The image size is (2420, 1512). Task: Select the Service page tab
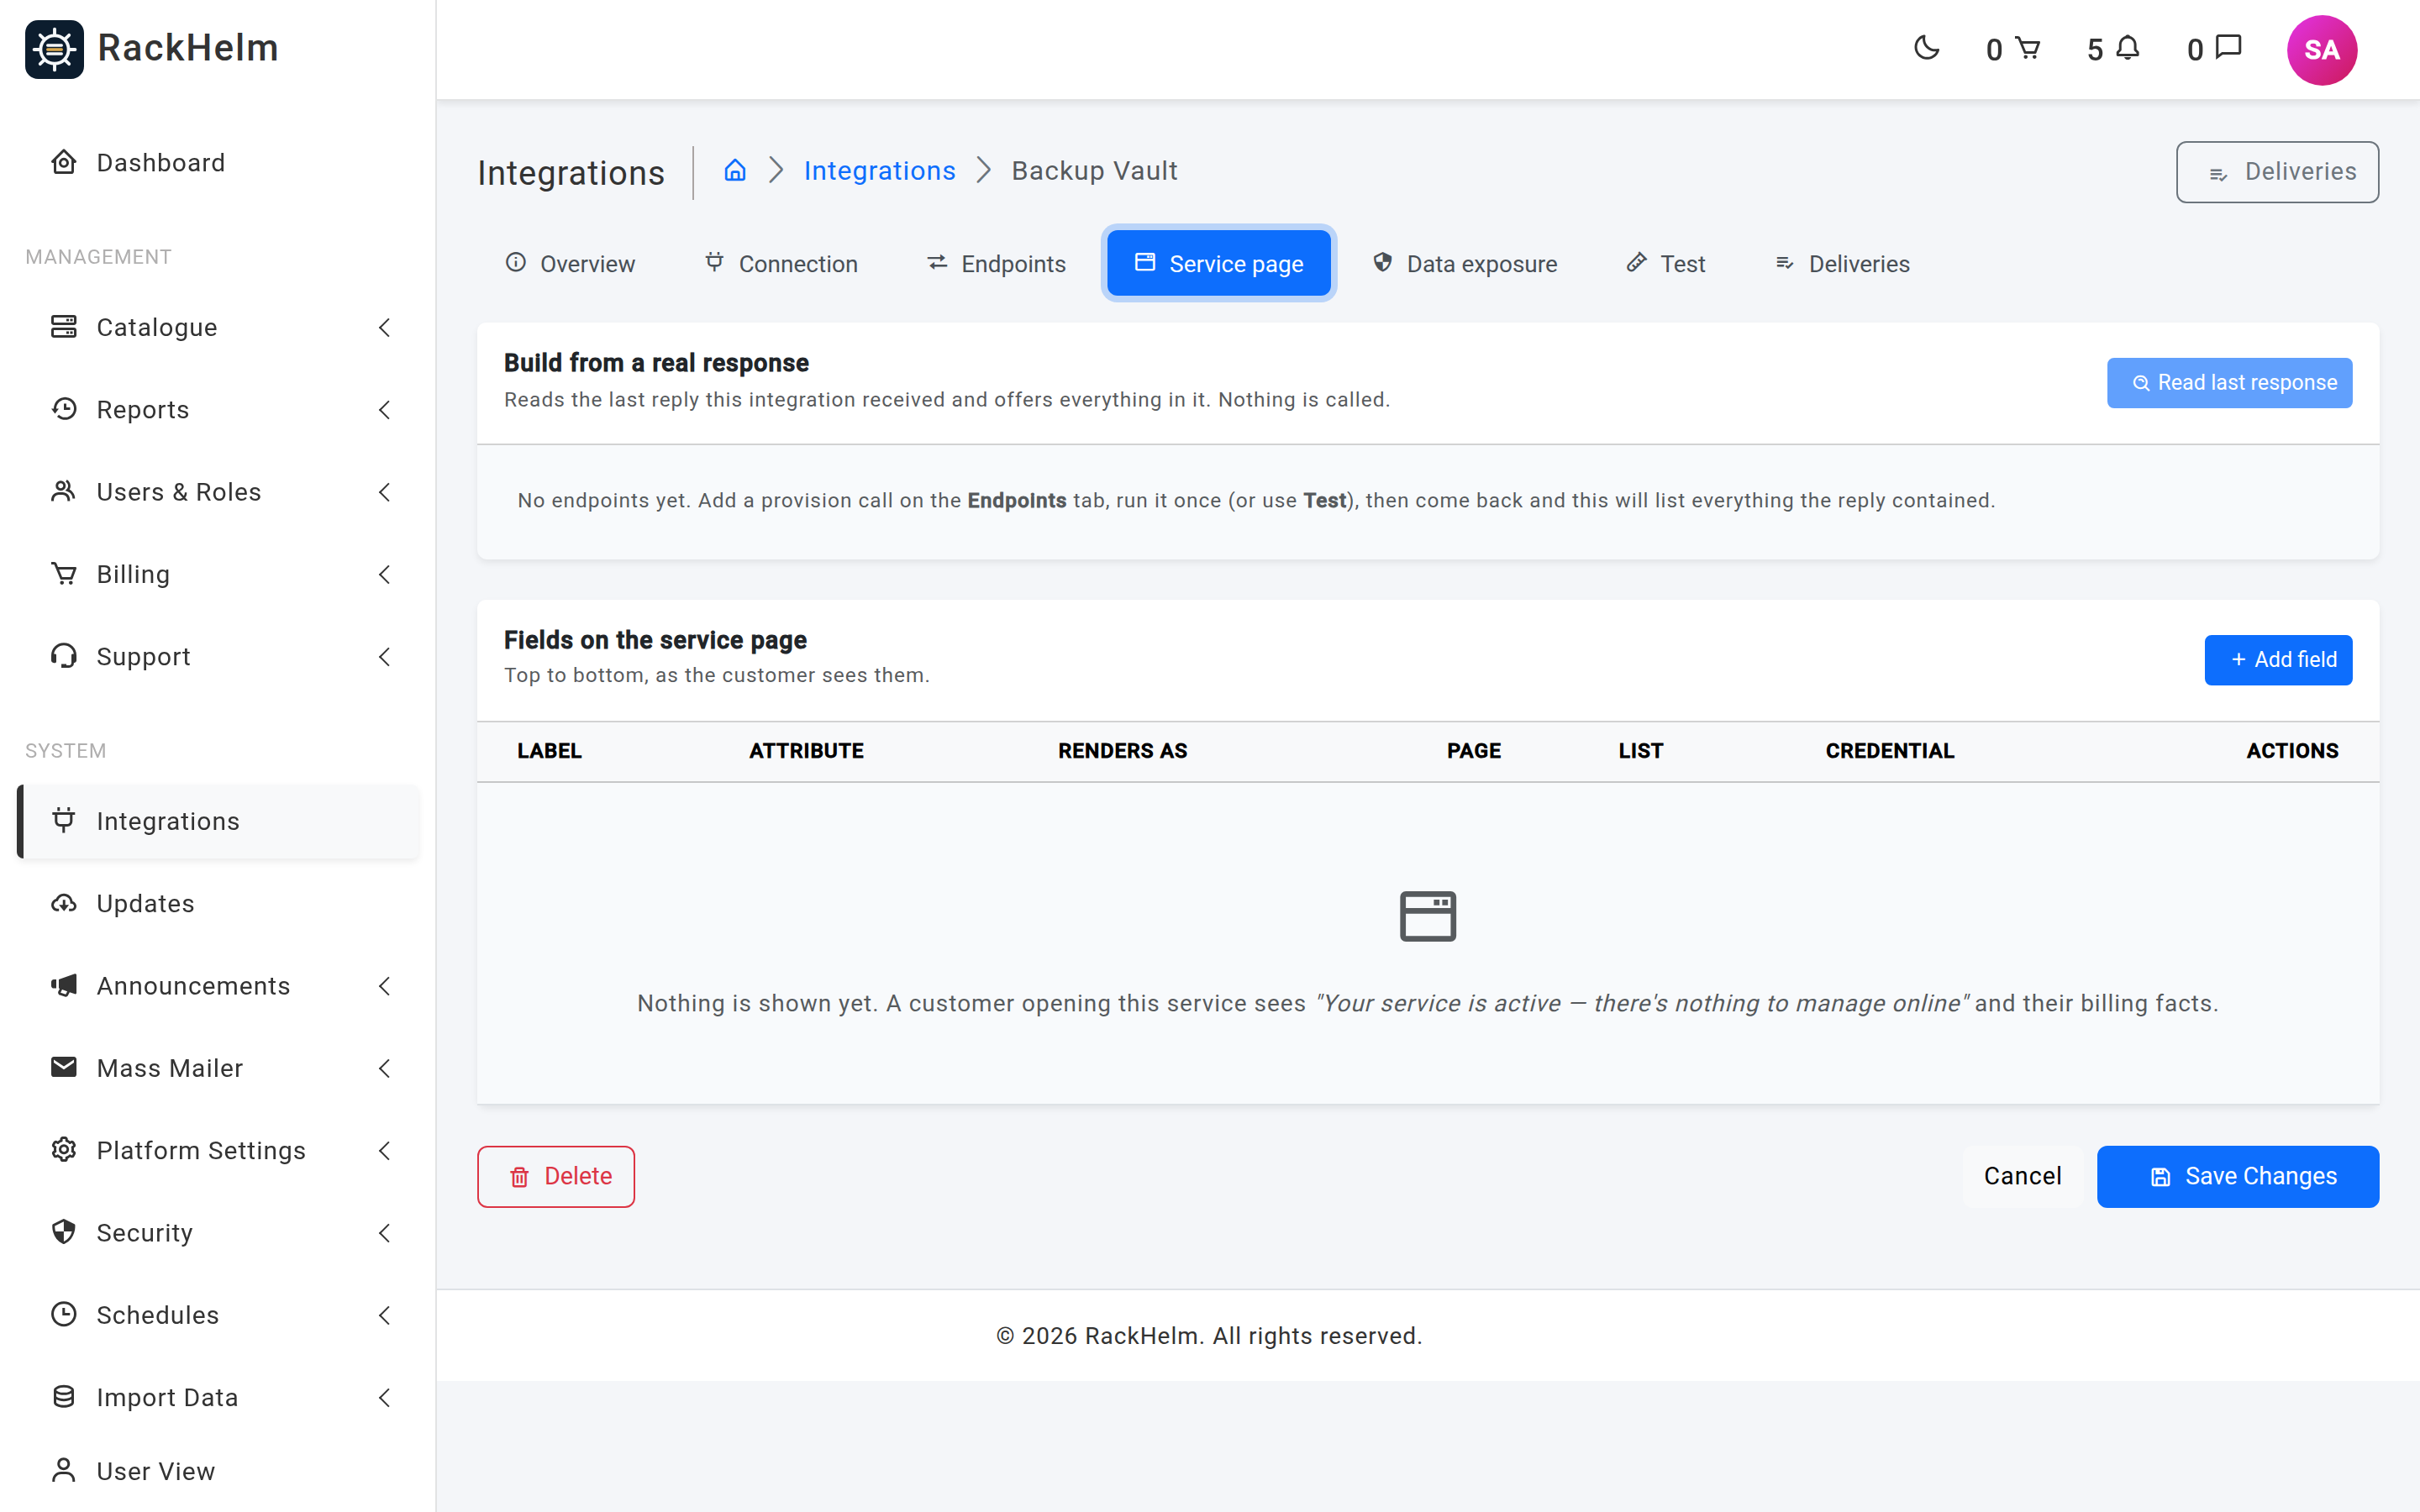1218,263
